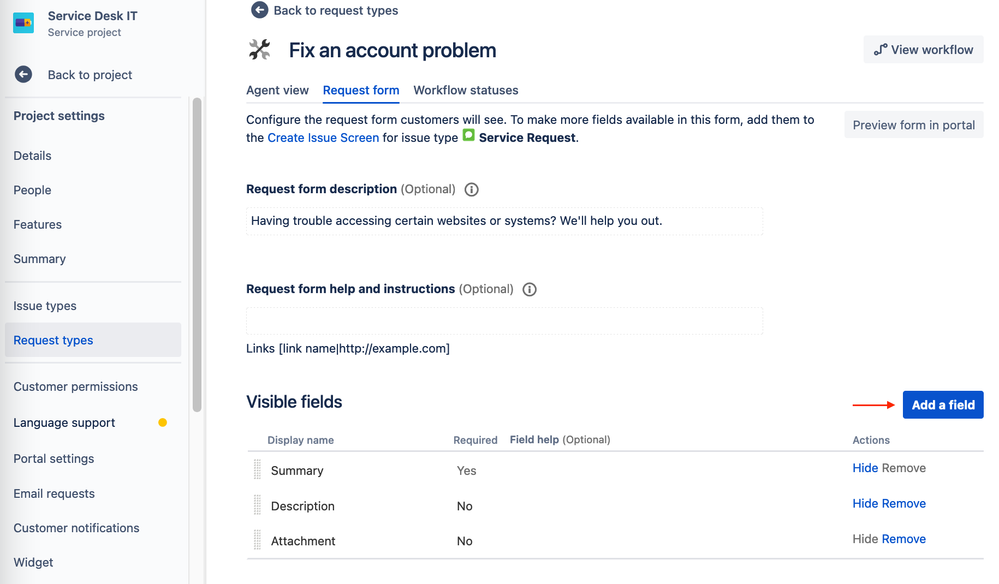Click the drag handle for Attachment field
This screenshot has width=999, height=584.
coord(257,540)
